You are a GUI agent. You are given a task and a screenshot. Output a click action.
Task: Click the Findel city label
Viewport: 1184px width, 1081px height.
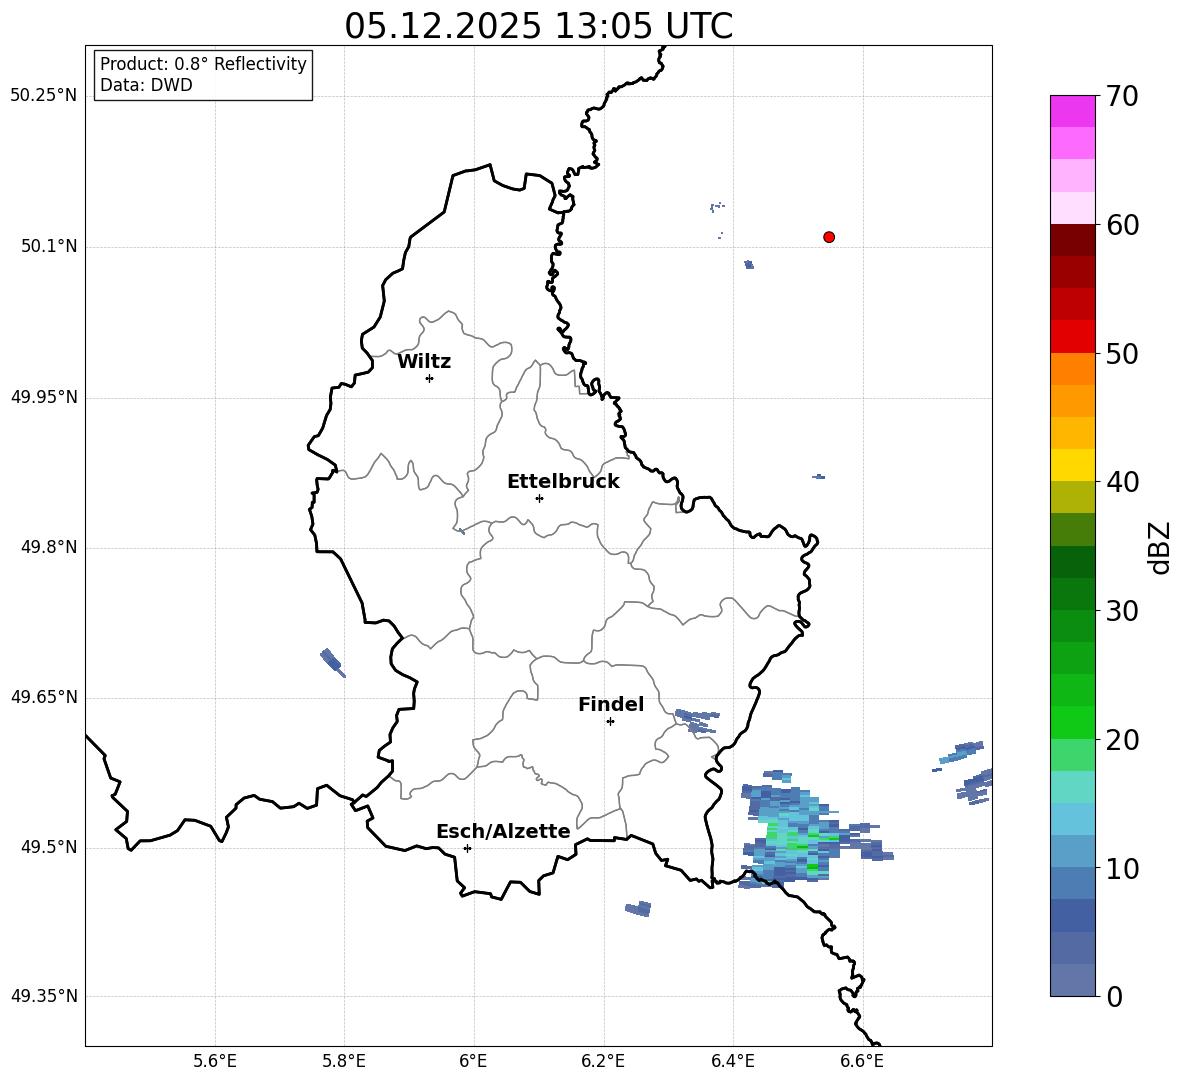click(611, 704)
